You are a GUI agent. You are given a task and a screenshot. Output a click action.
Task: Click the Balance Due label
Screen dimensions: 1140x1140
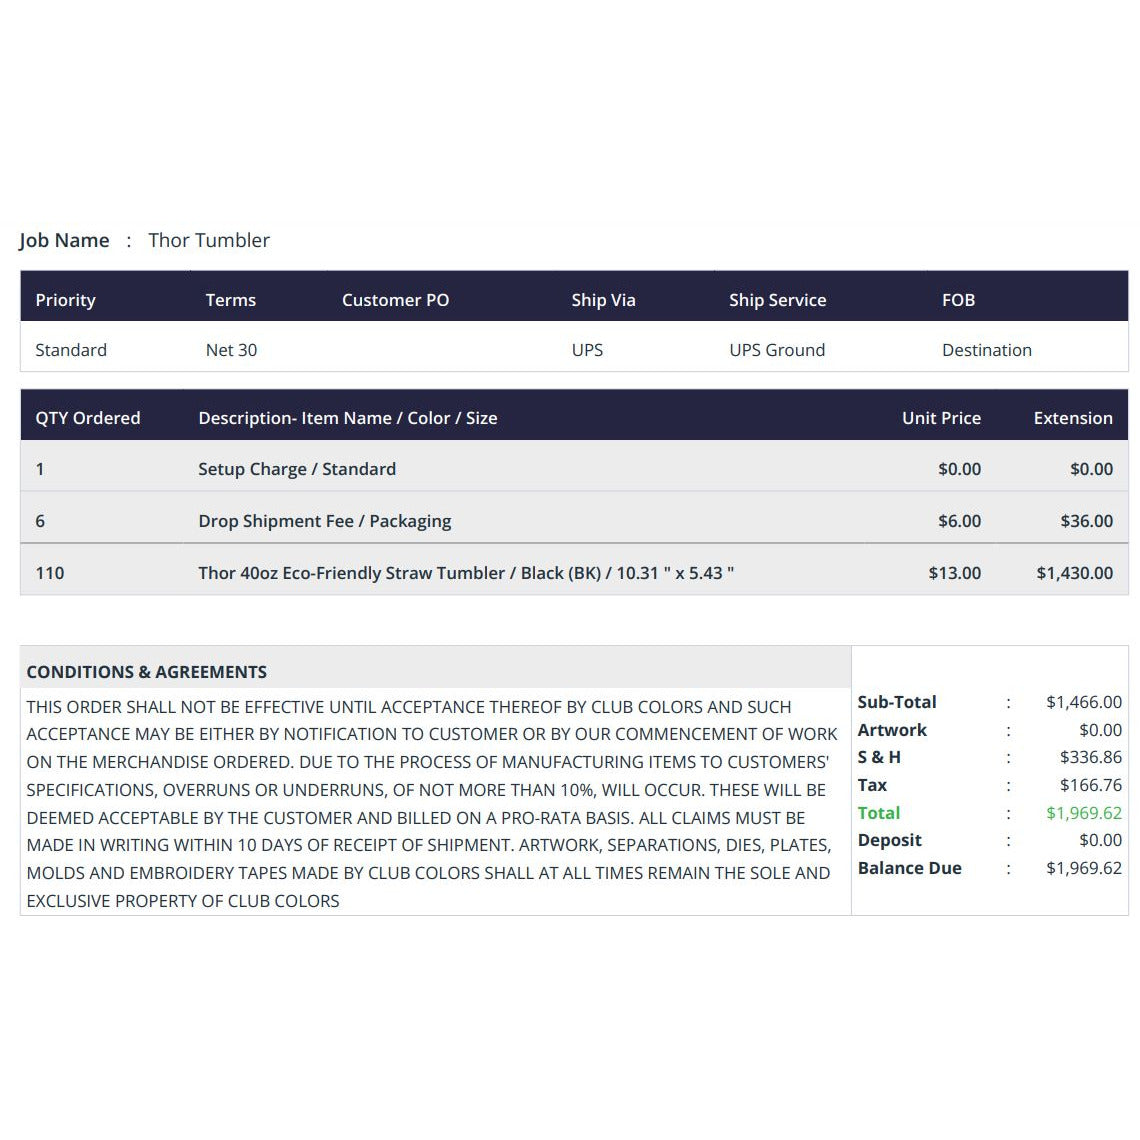(x=910, y=868)
